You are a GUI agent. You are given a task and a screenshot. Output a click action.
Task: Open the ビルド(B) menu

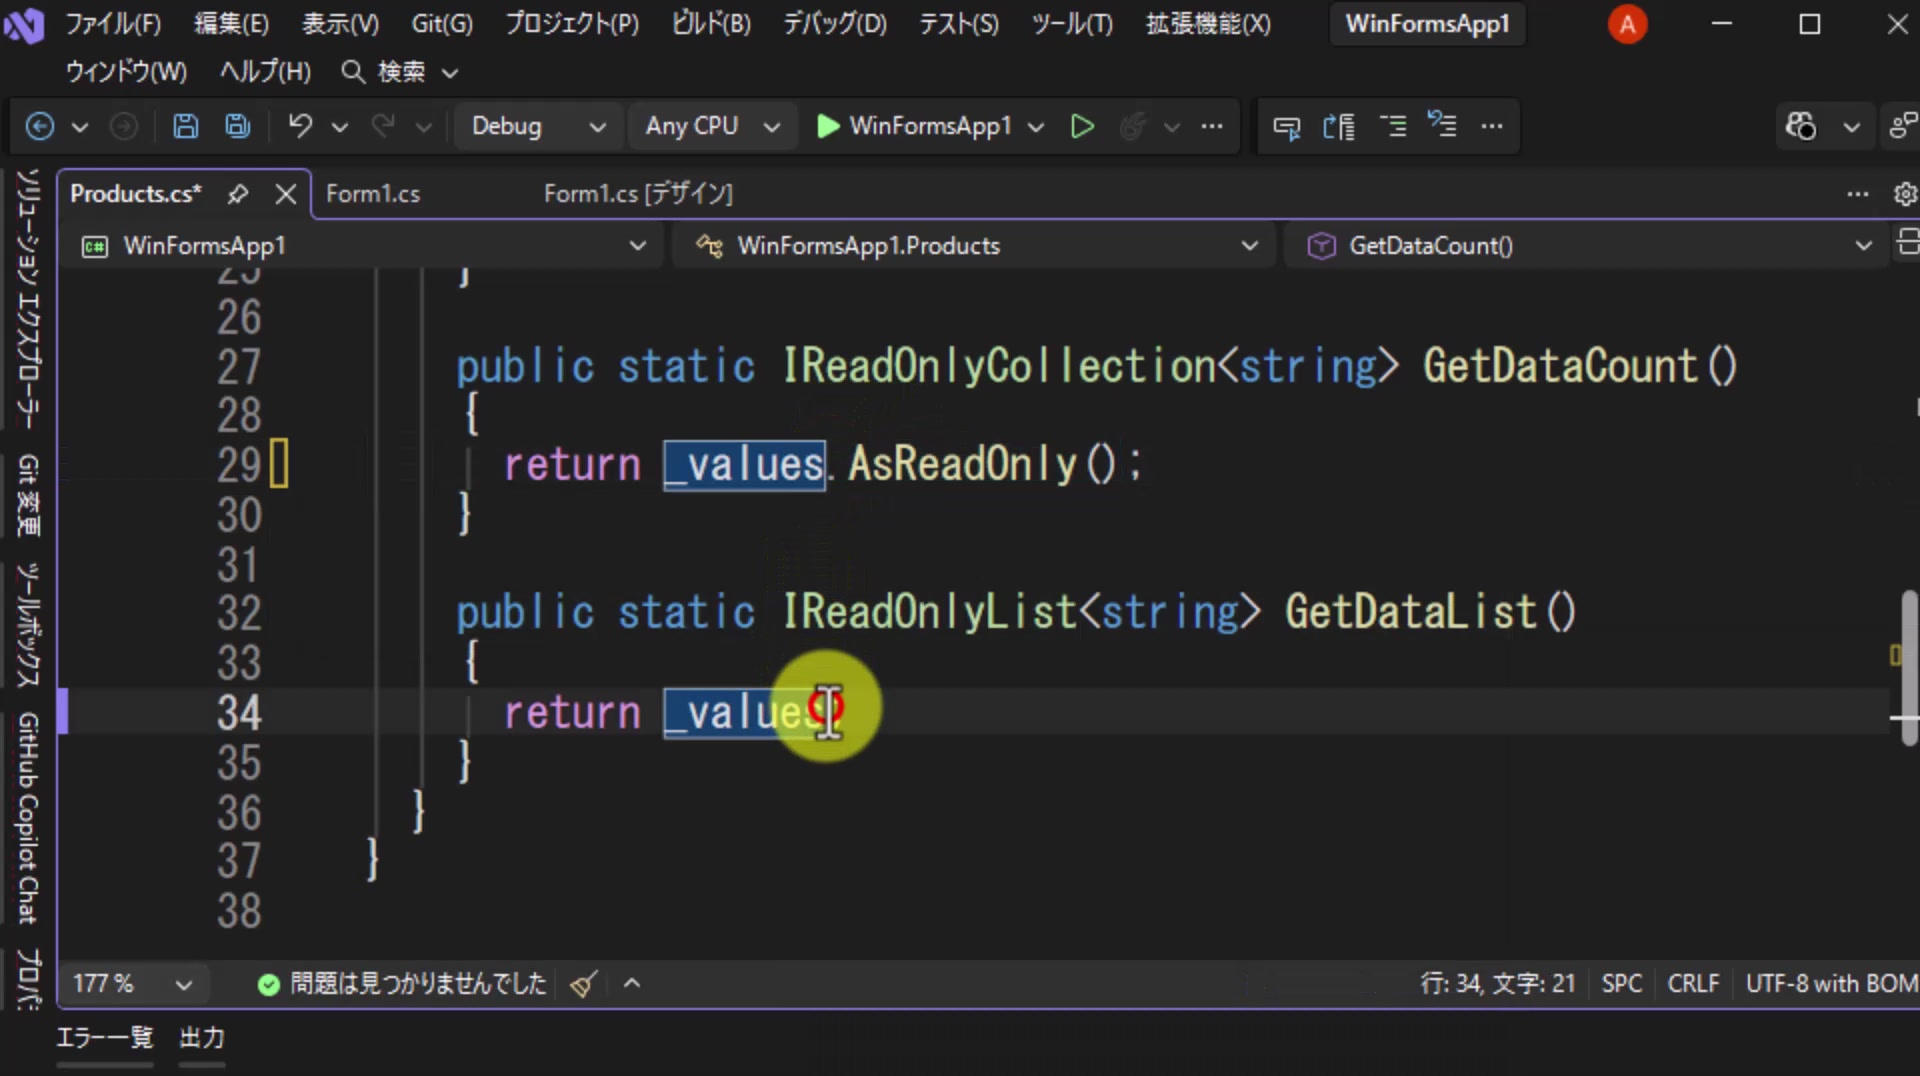[x=711, y=24]
